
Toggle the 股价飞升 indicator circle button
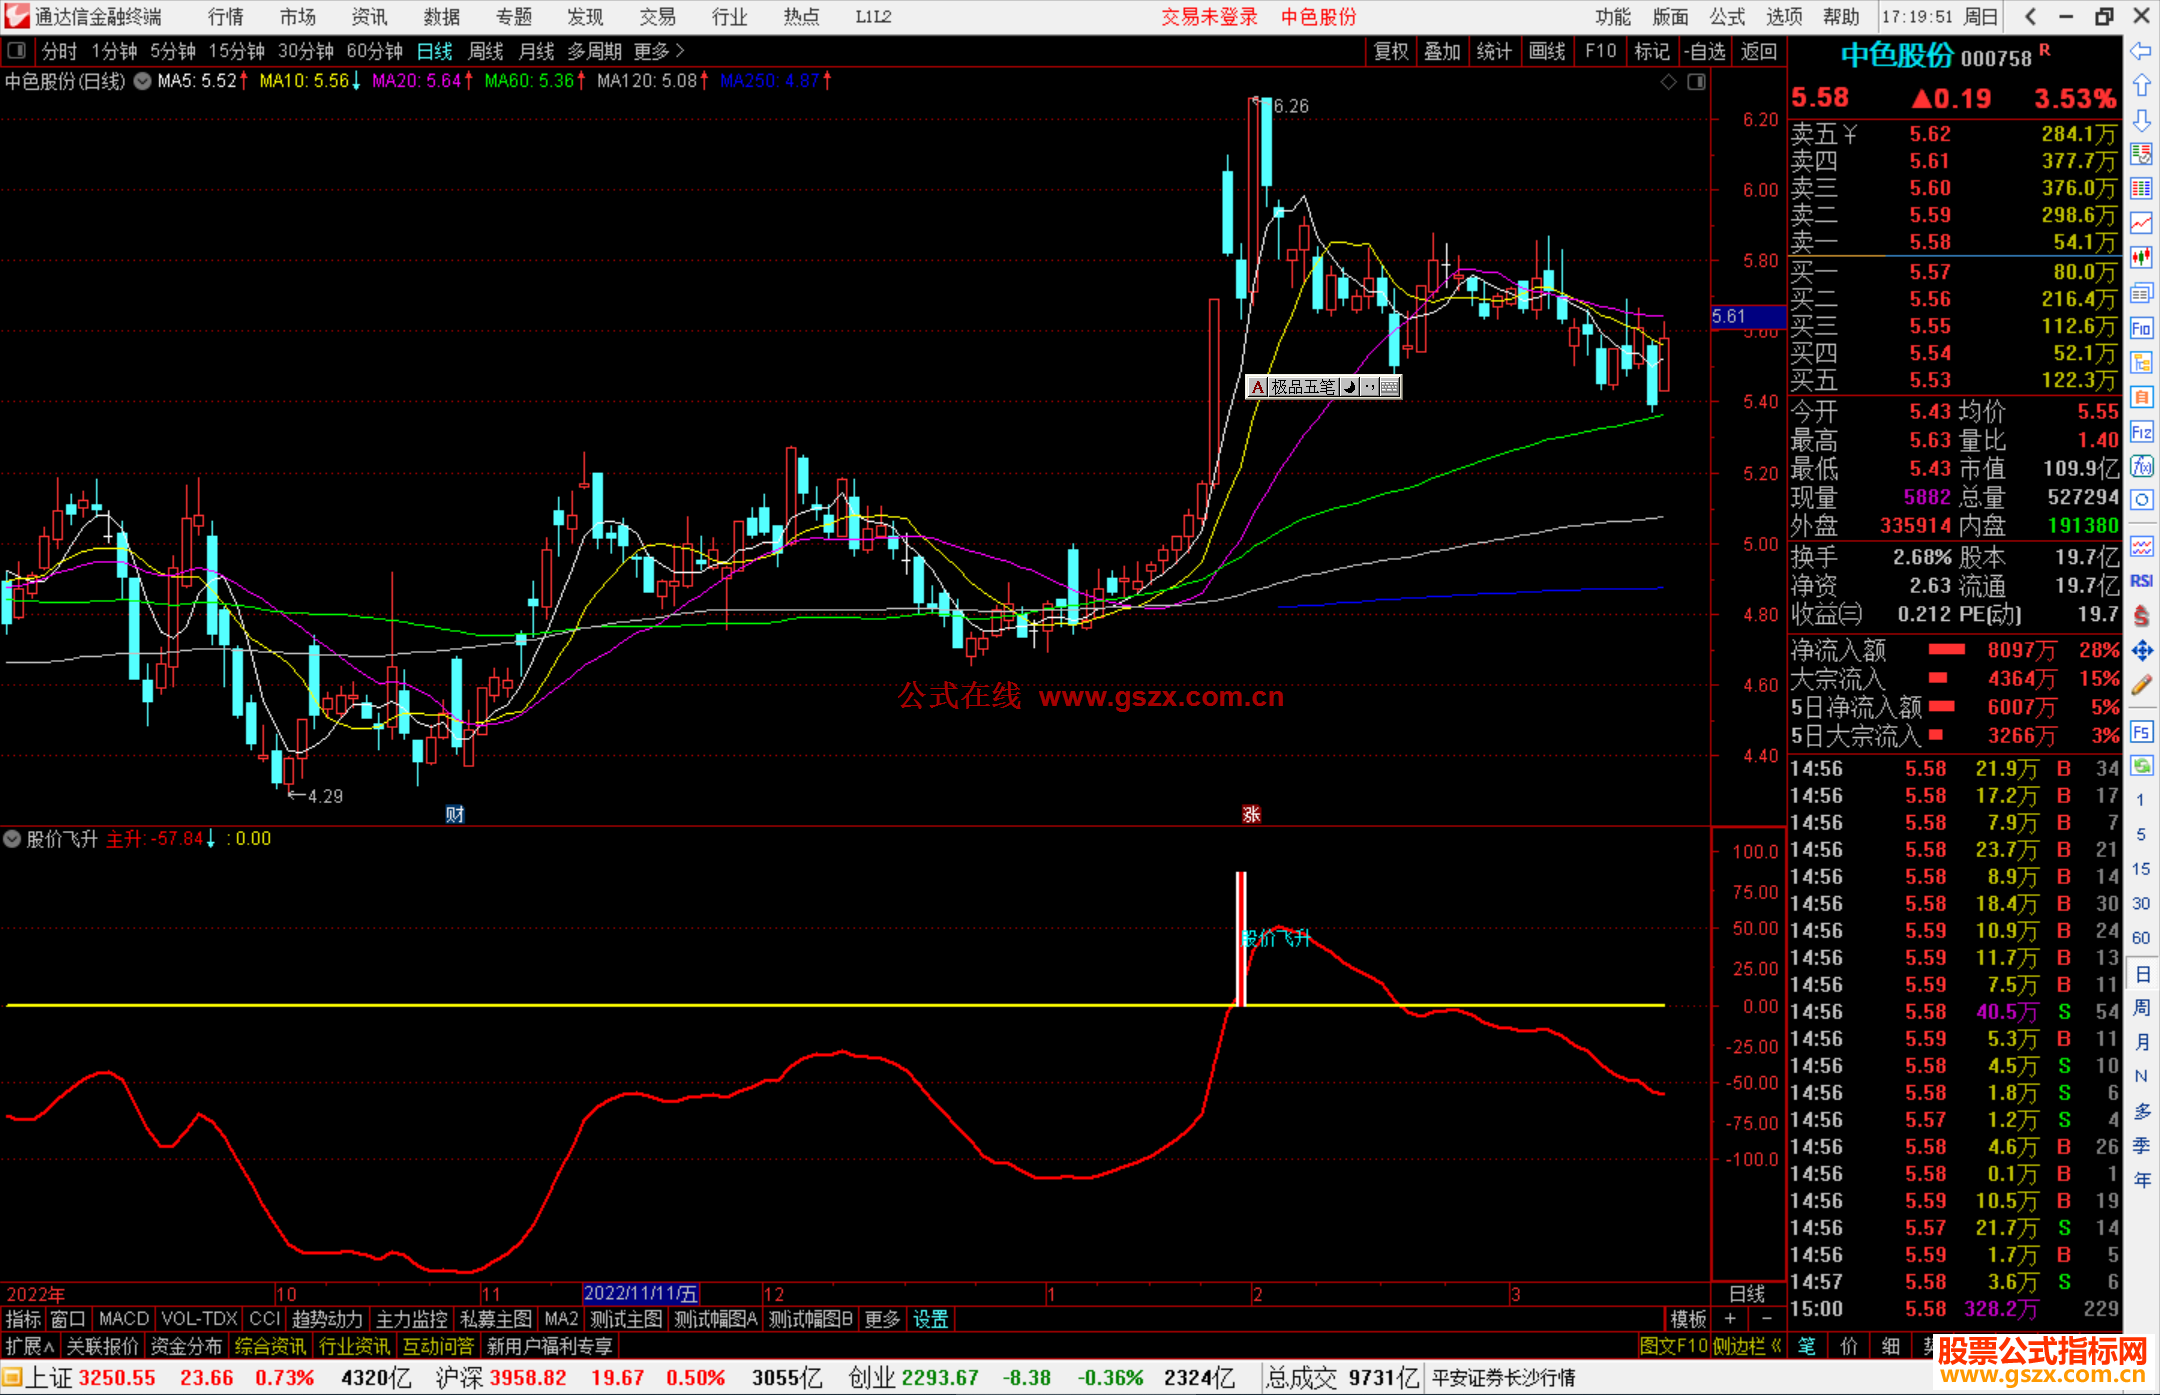pyautogui.click(x=12, y=839)
